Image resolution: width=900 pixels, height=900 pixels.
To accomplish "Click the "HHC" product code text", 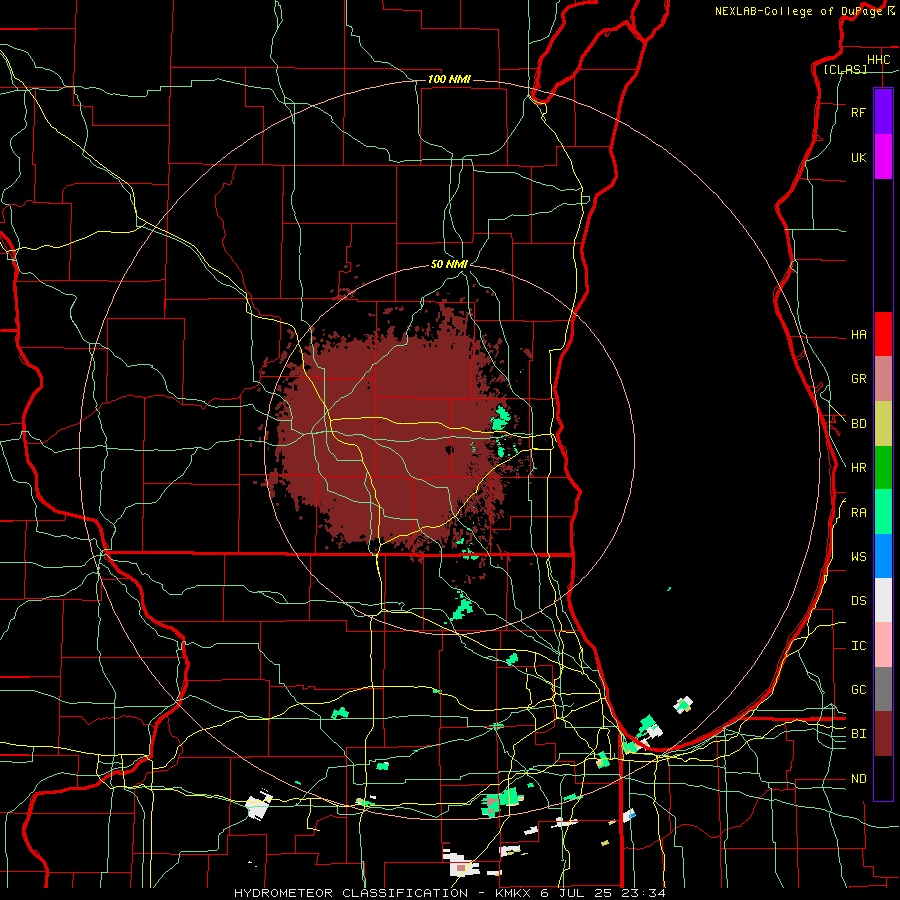I will [878, 60].
